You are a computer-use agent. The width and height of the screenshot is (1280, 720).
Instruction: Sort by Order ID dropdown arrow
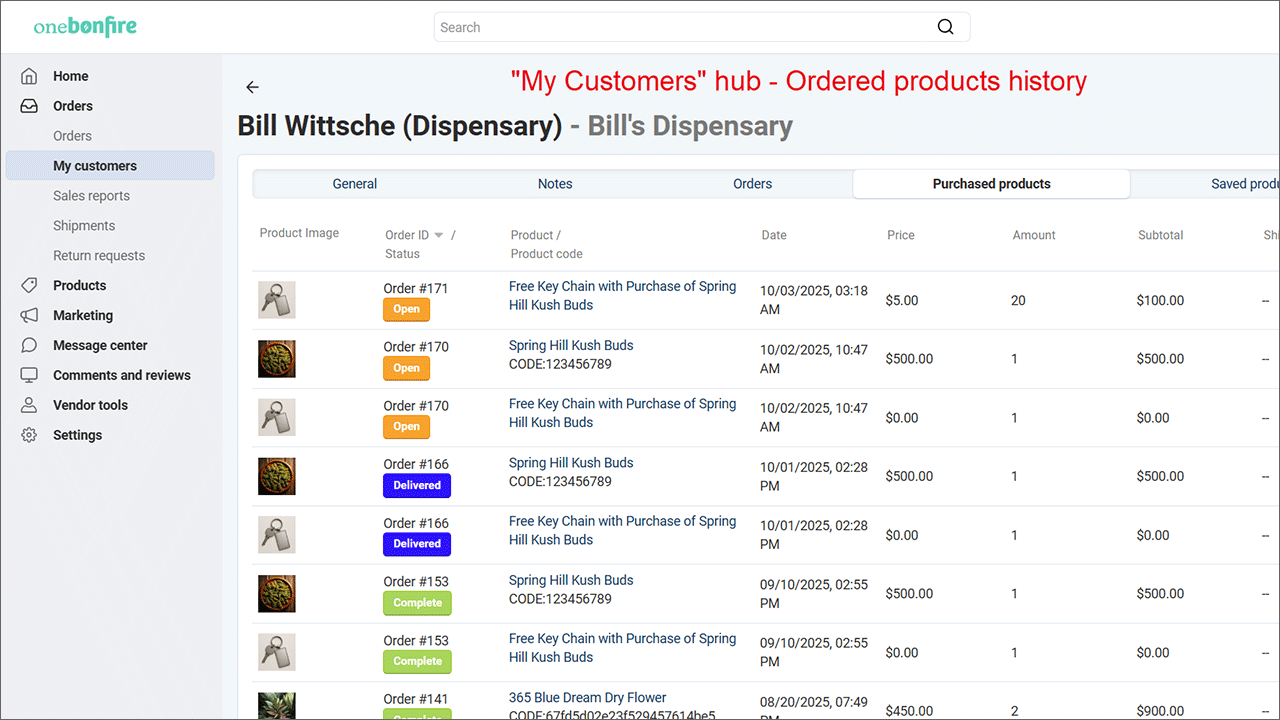tap(438, 236)
